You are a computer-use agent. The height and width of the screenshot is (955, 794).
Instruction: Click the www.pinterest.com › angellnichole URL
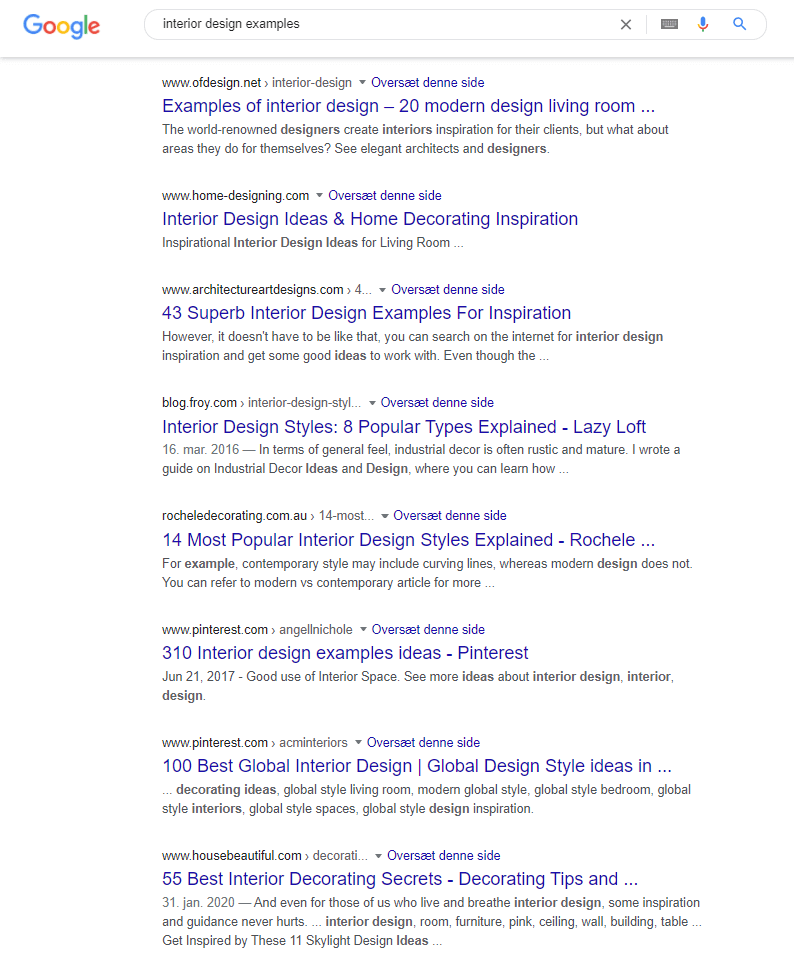[x=257, y=629]
